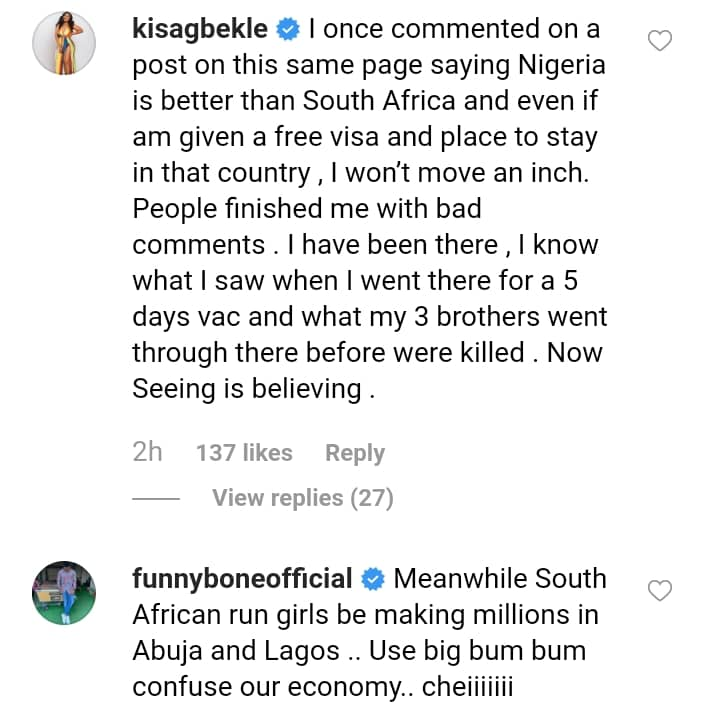Click the short line left of View replies

click(x=155, y=498)
